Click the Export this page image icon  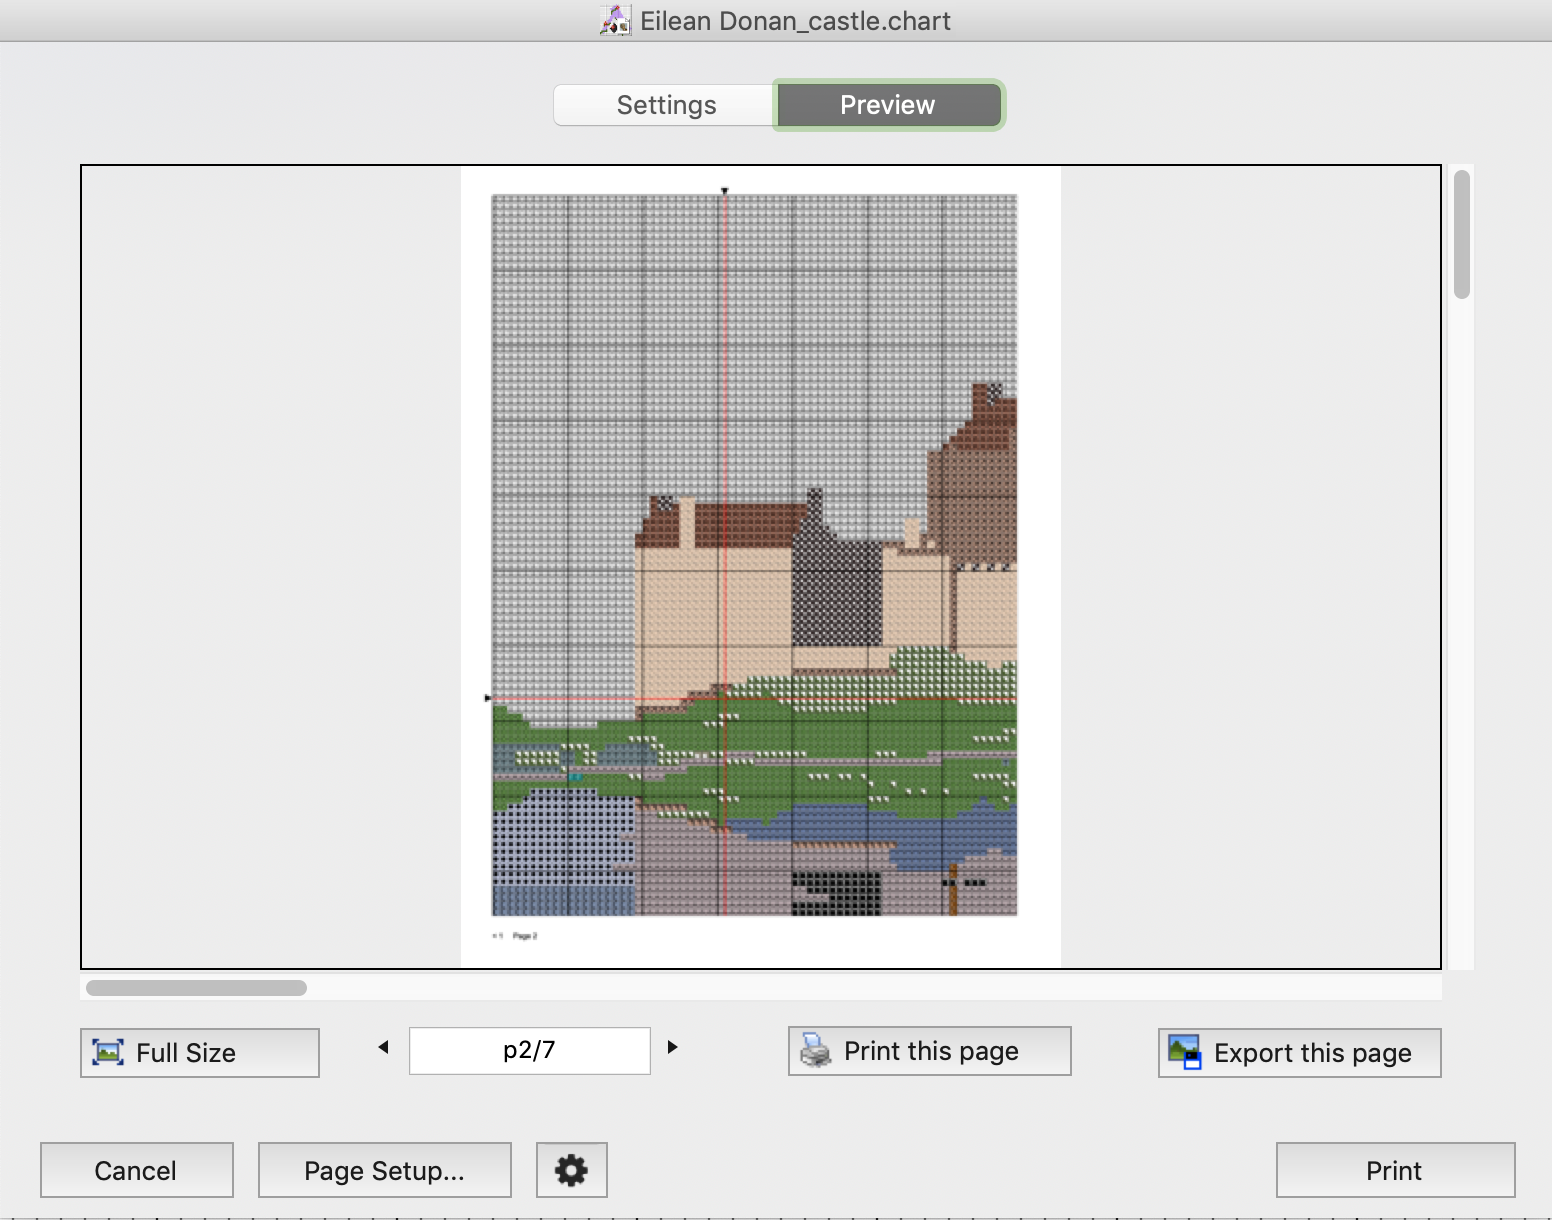pyautogui.click(x=1185, y=1053)
